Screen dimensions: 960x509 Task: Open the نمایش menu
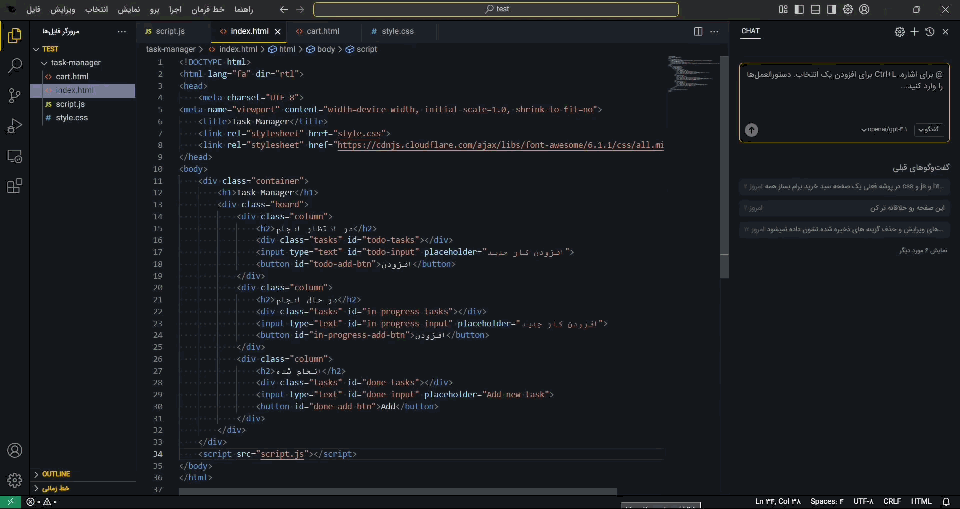[x=128, y=9]
